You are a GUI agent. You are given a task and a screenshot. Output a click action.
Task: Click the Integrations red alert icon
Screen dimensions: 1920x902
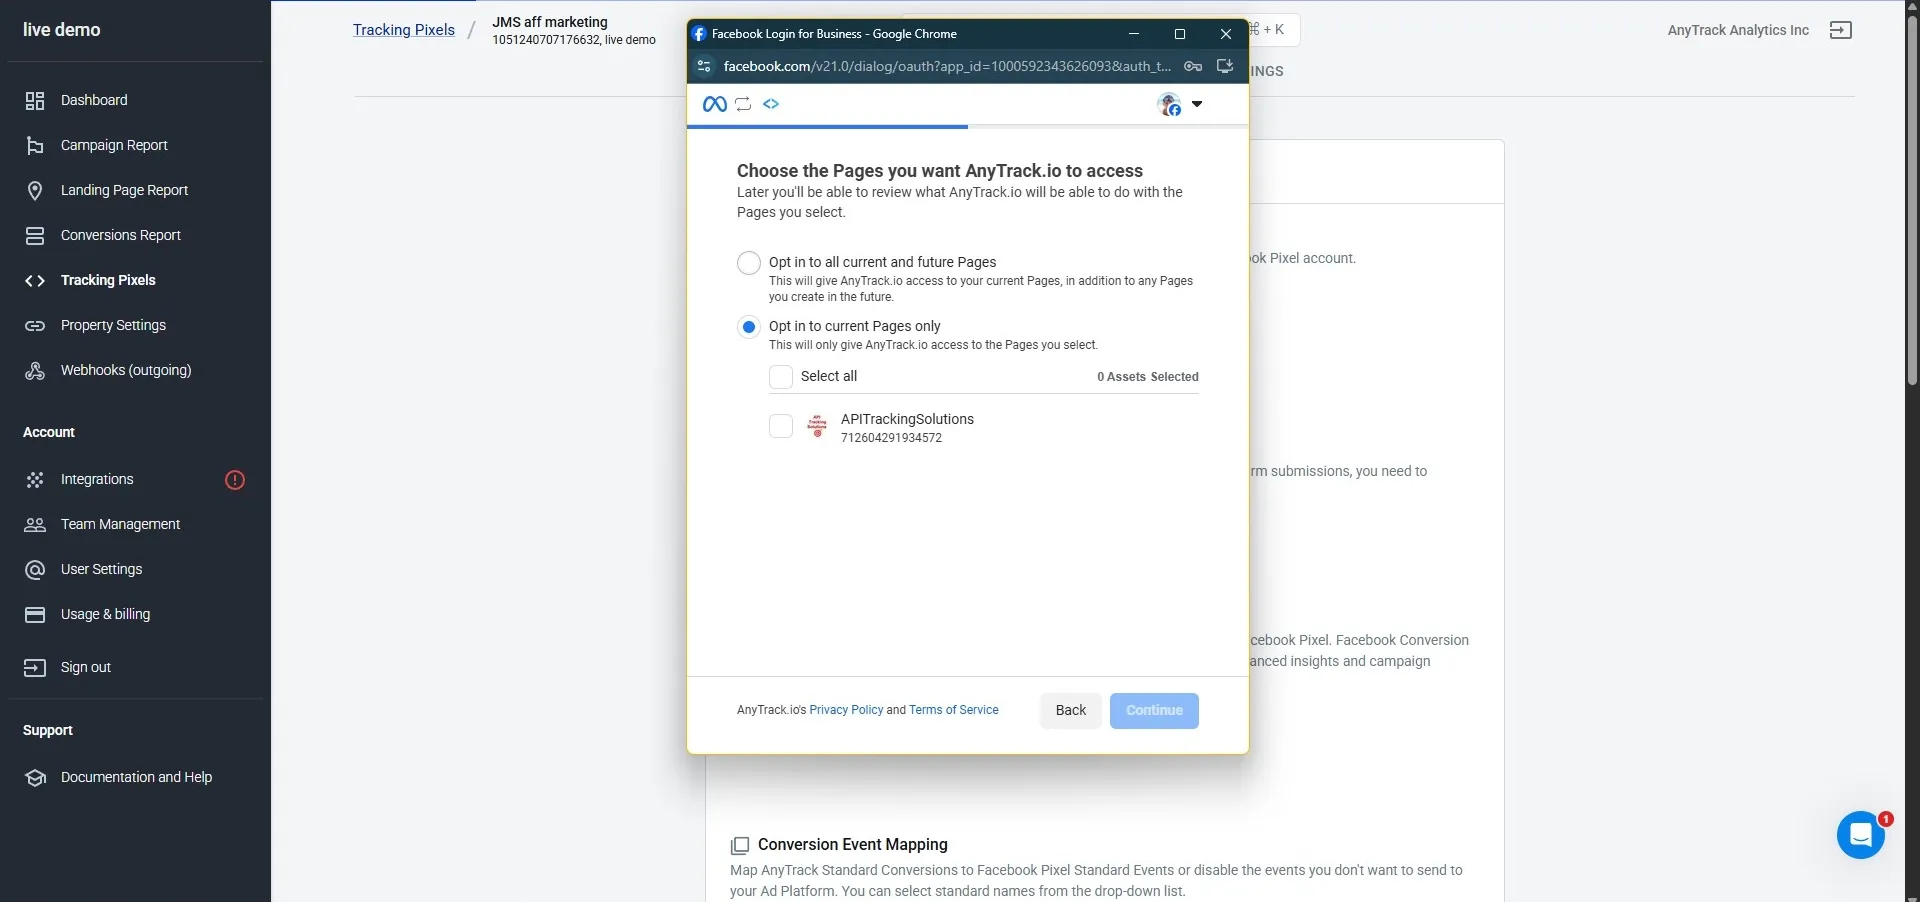coord(235,480)
